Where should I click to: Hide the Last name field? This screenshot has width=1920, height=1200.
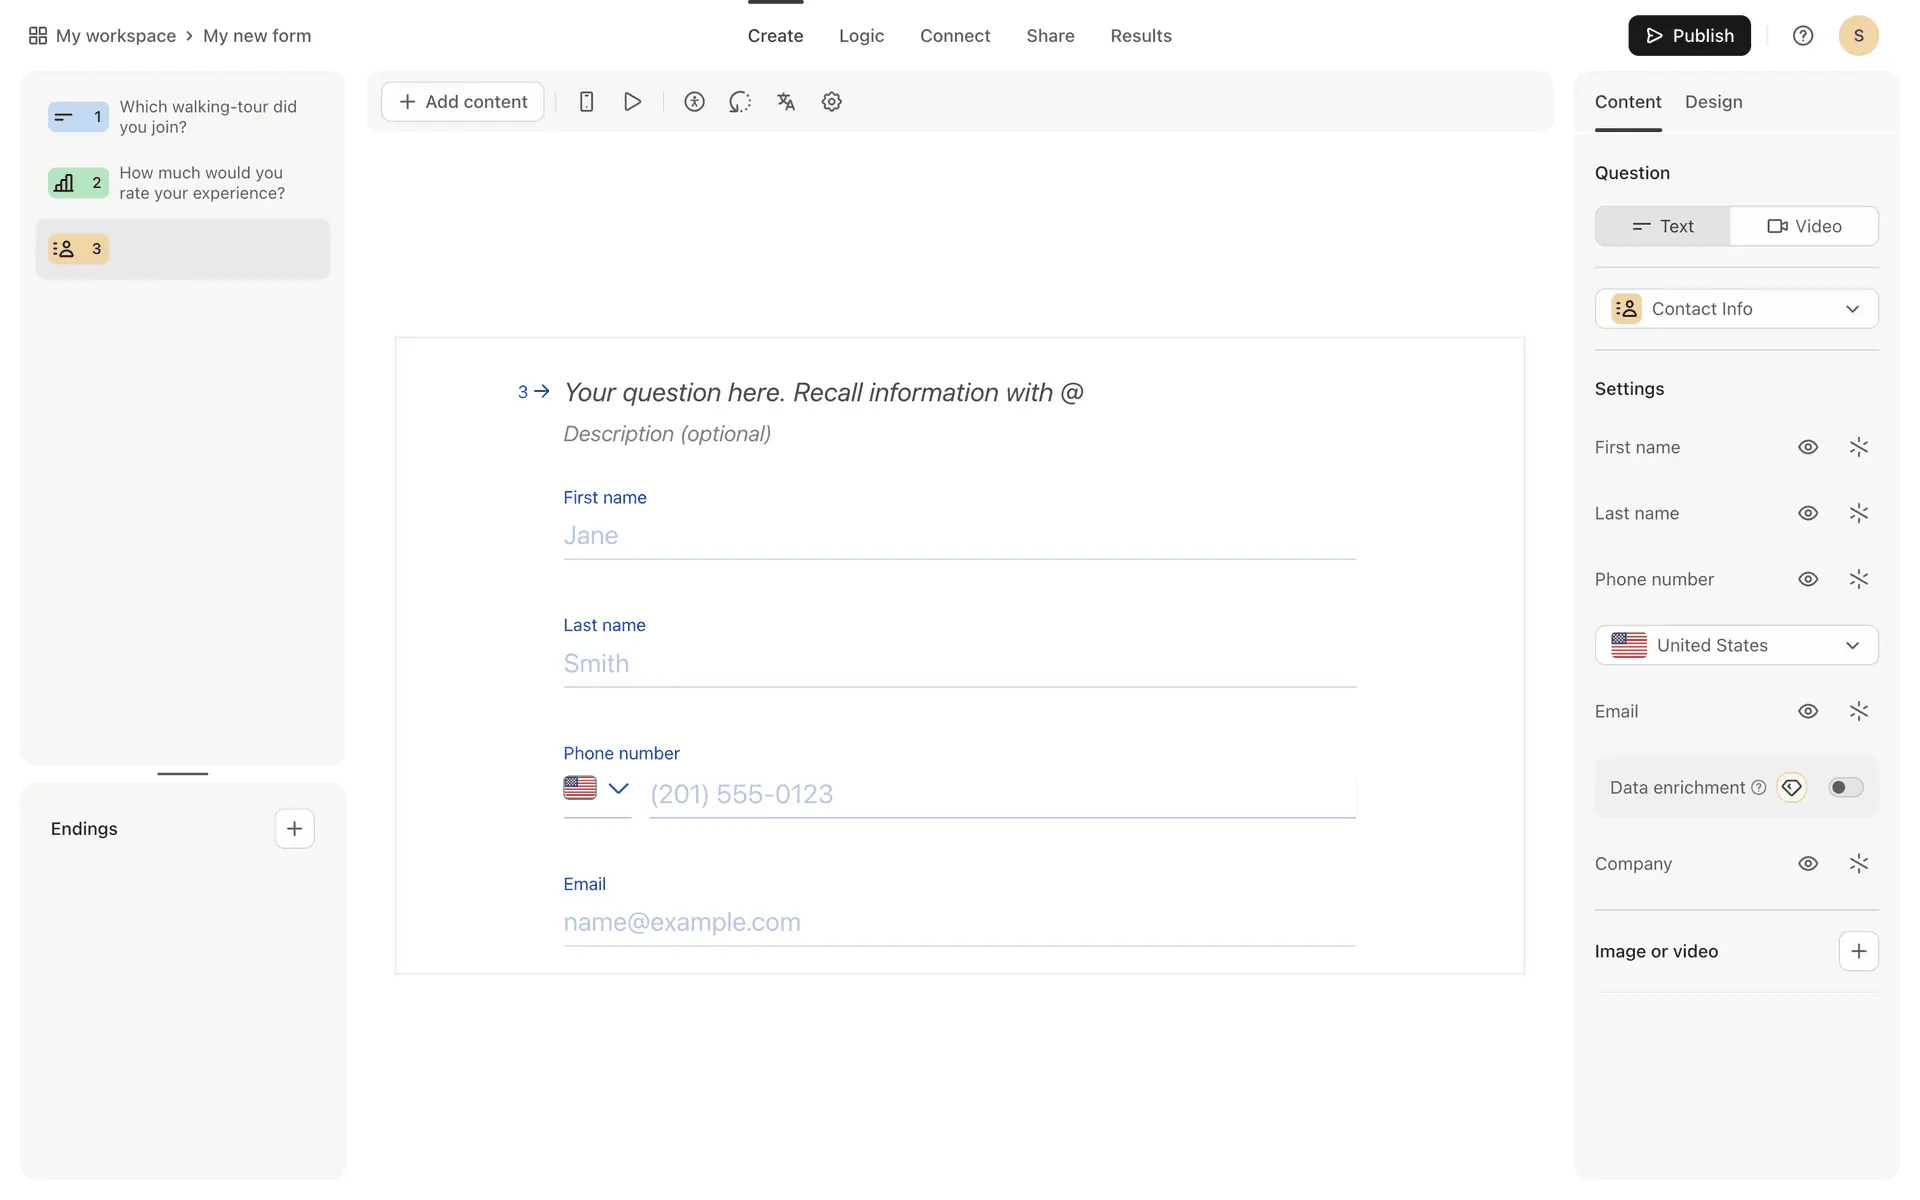pyautogui.click(x=1807, y=513)
